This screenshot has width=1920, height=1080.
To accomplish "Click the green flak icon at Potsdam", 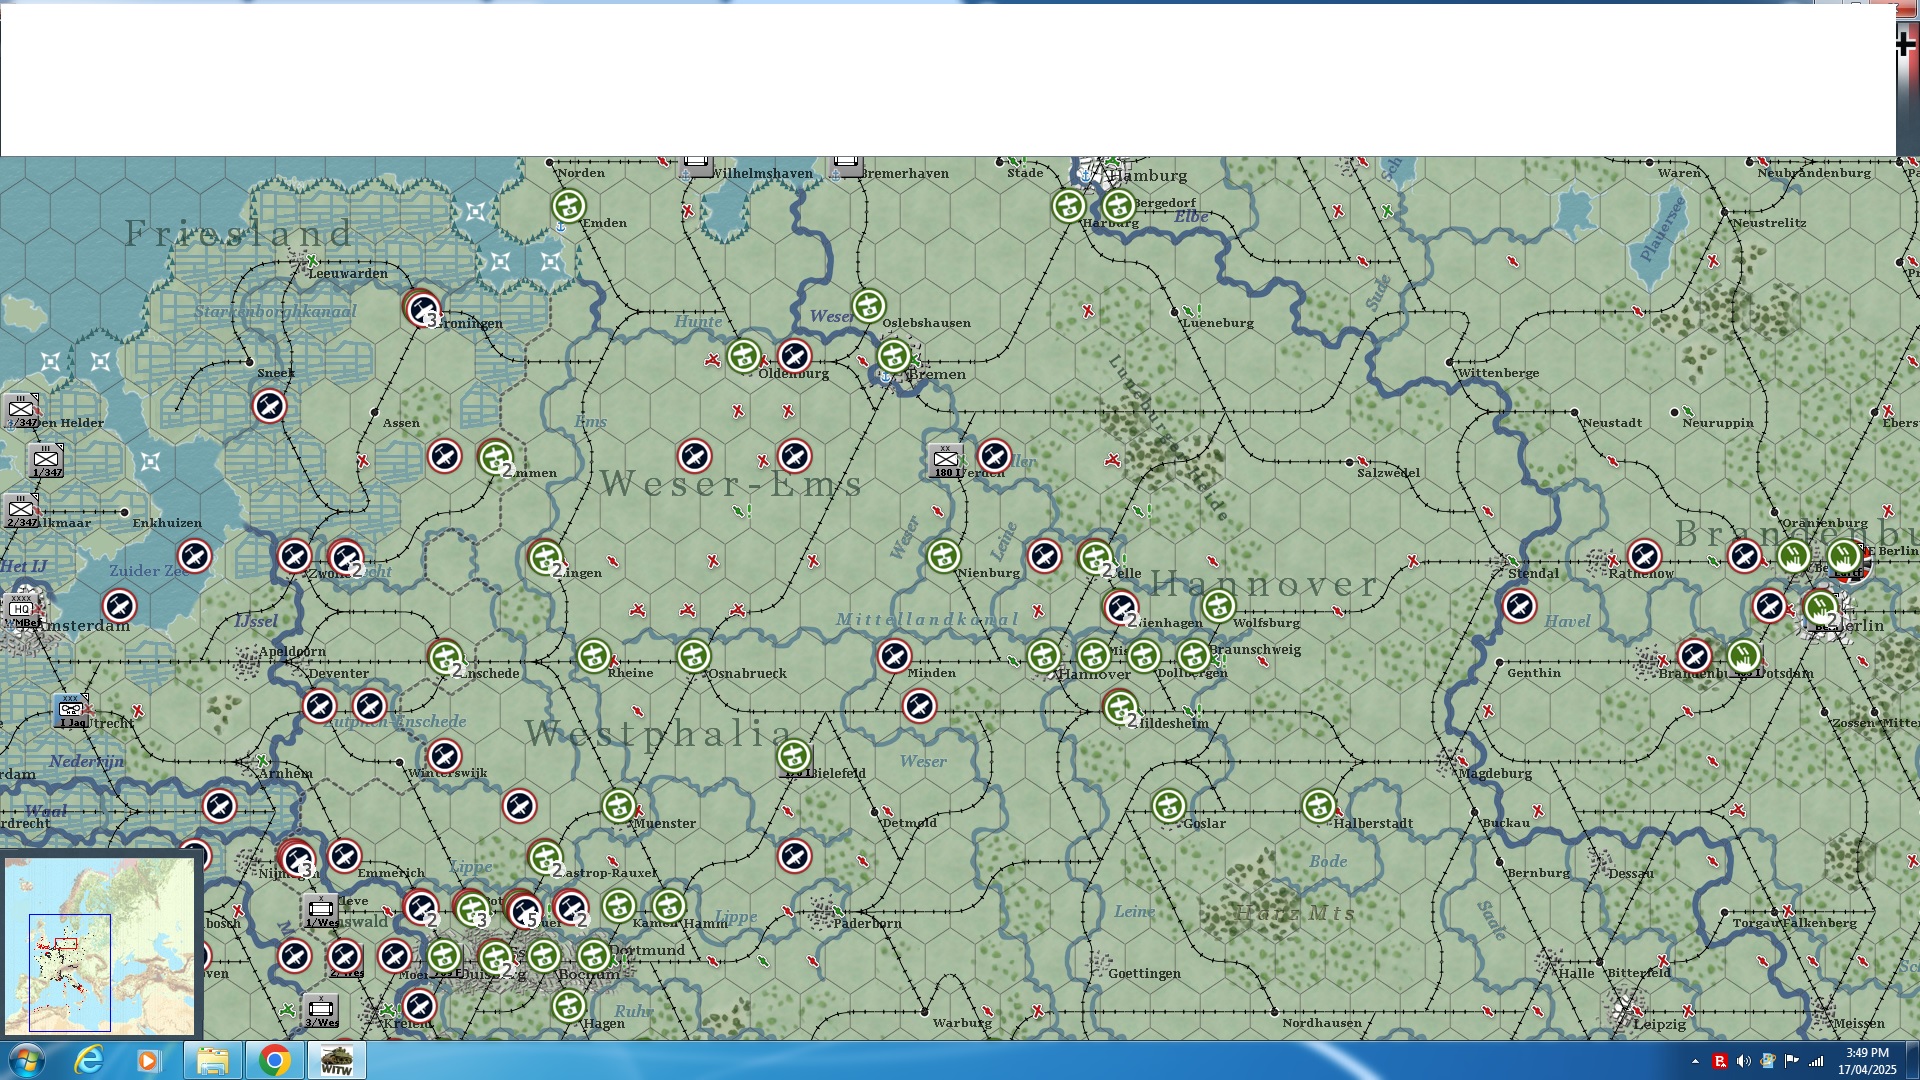I will pos(1744,656).
